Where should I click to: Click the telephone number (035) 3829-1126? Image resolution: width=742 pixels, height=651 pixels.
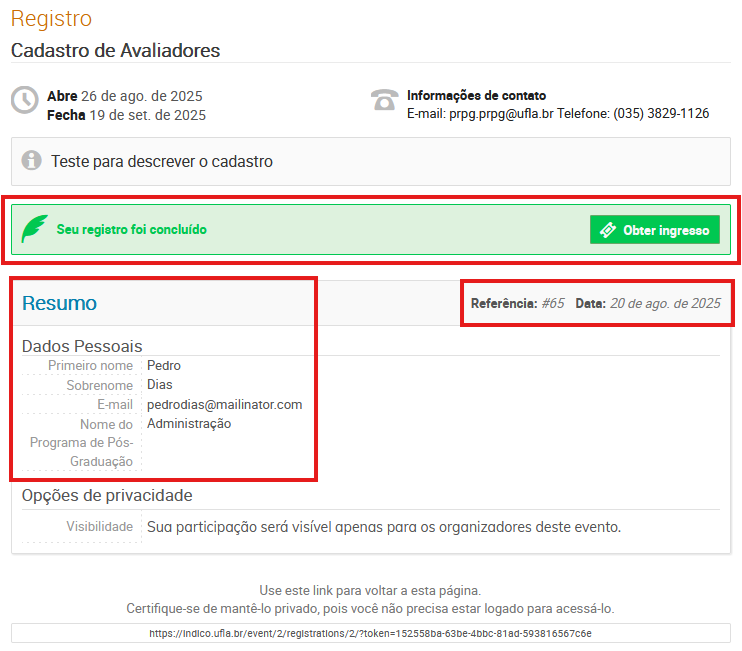[661, 114]
